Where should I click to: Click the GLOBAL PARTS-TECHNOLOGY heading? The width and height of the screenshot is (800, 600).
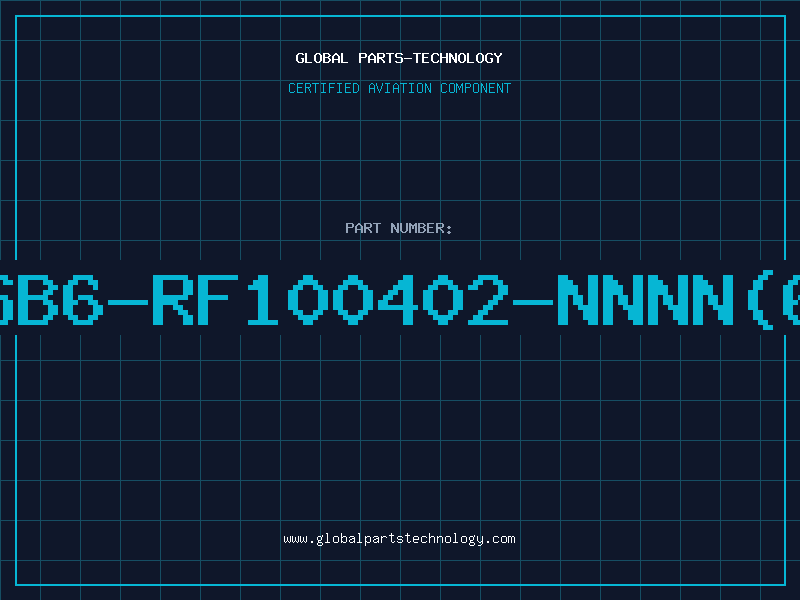pyautogui.click(x=399, y=58)
